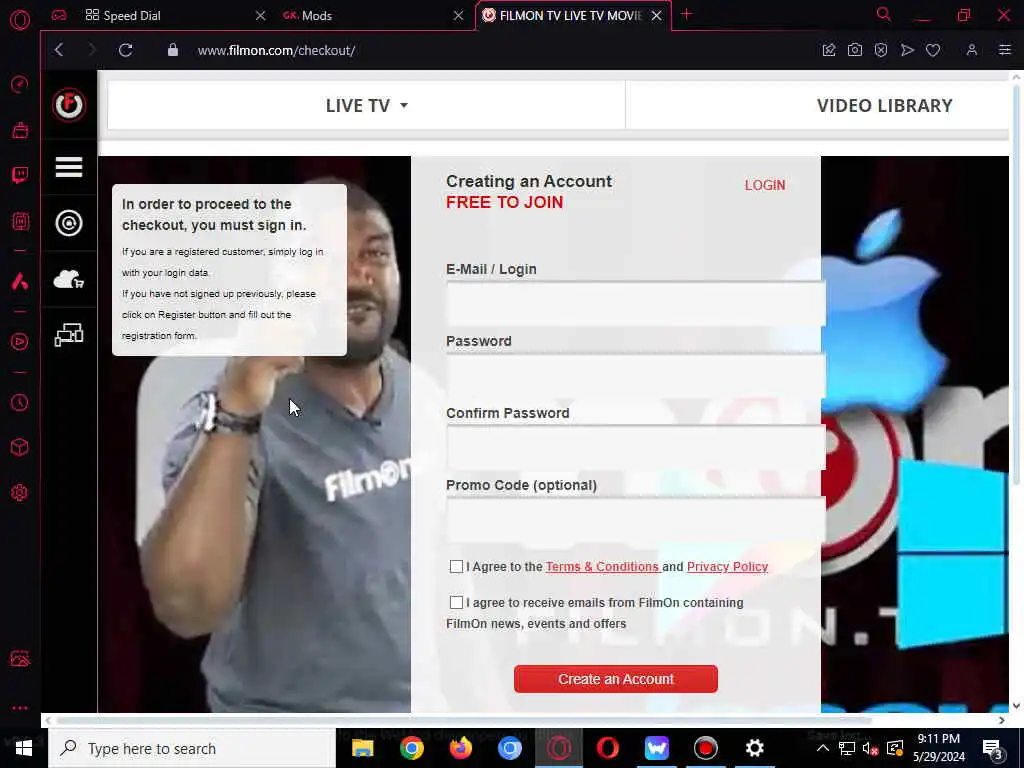1024x768 pixels.
Task: Click the address bar URL
Action: tap(276, 50)
